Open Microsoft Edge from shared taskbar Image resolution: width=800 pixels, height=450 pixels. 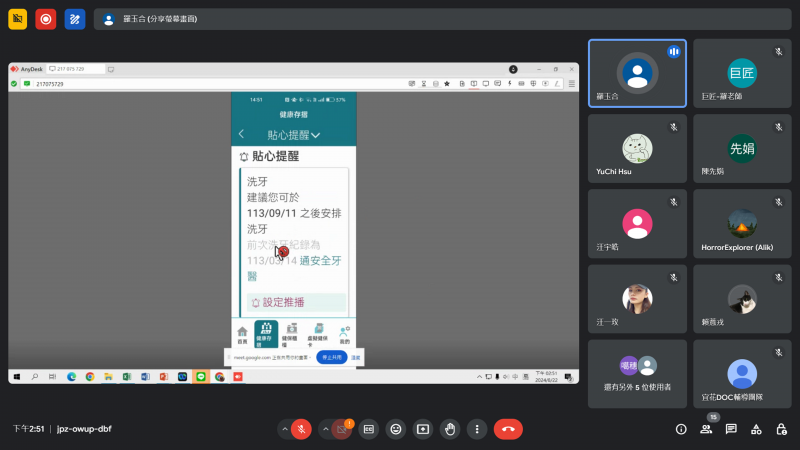pyautogui.click(x=71, y=377)
